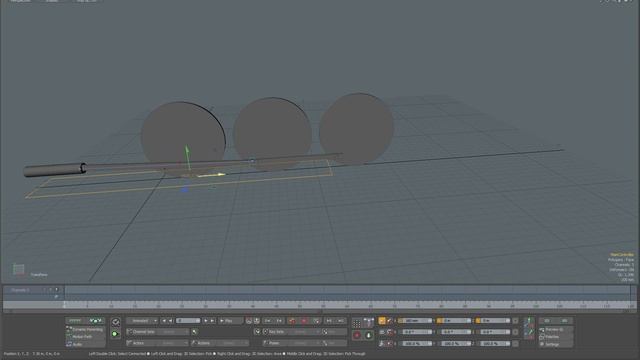This screenshot has height=360, width=640.
Task: Open the Channel Sets dropdown
Action: 158,332
